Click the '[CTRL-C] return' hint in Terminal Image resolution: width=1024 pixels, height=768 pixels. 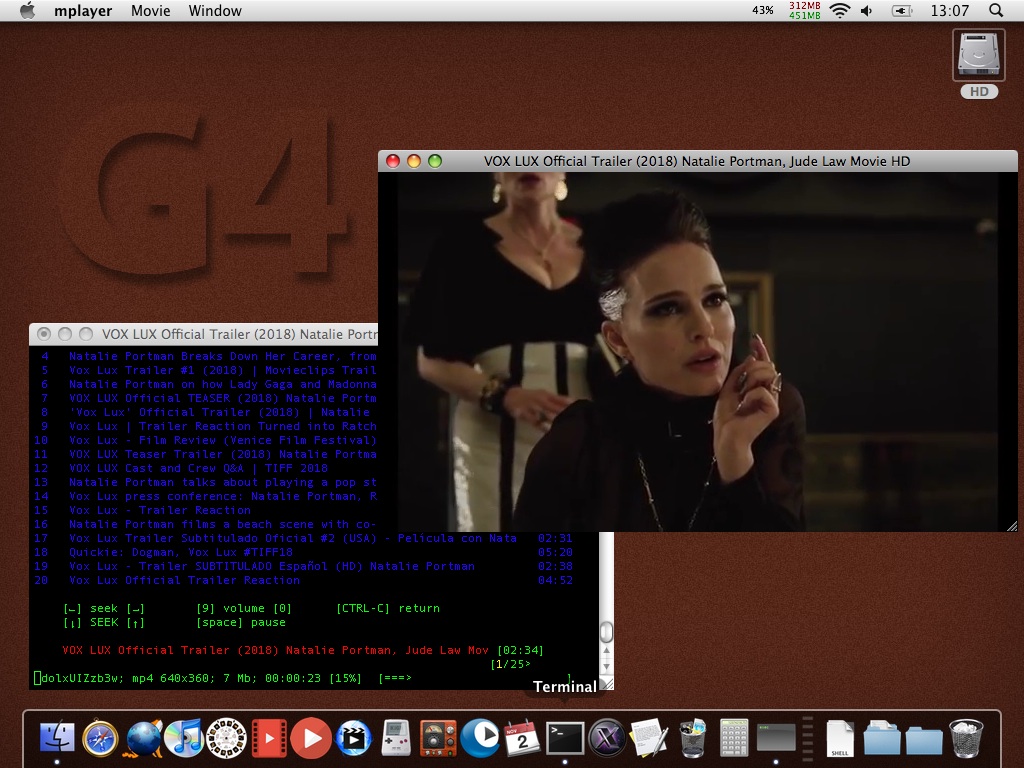(x=388, y=608)
